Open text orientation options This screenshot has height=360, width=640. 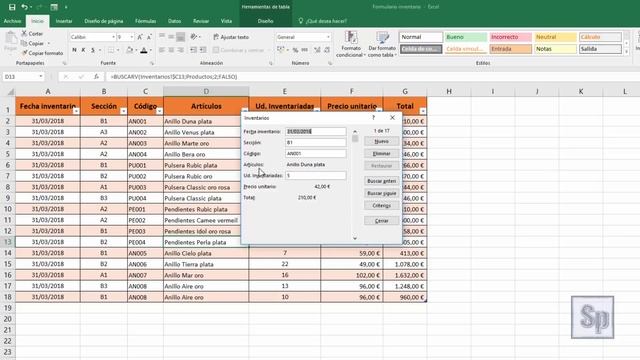[x=194, y=37]
